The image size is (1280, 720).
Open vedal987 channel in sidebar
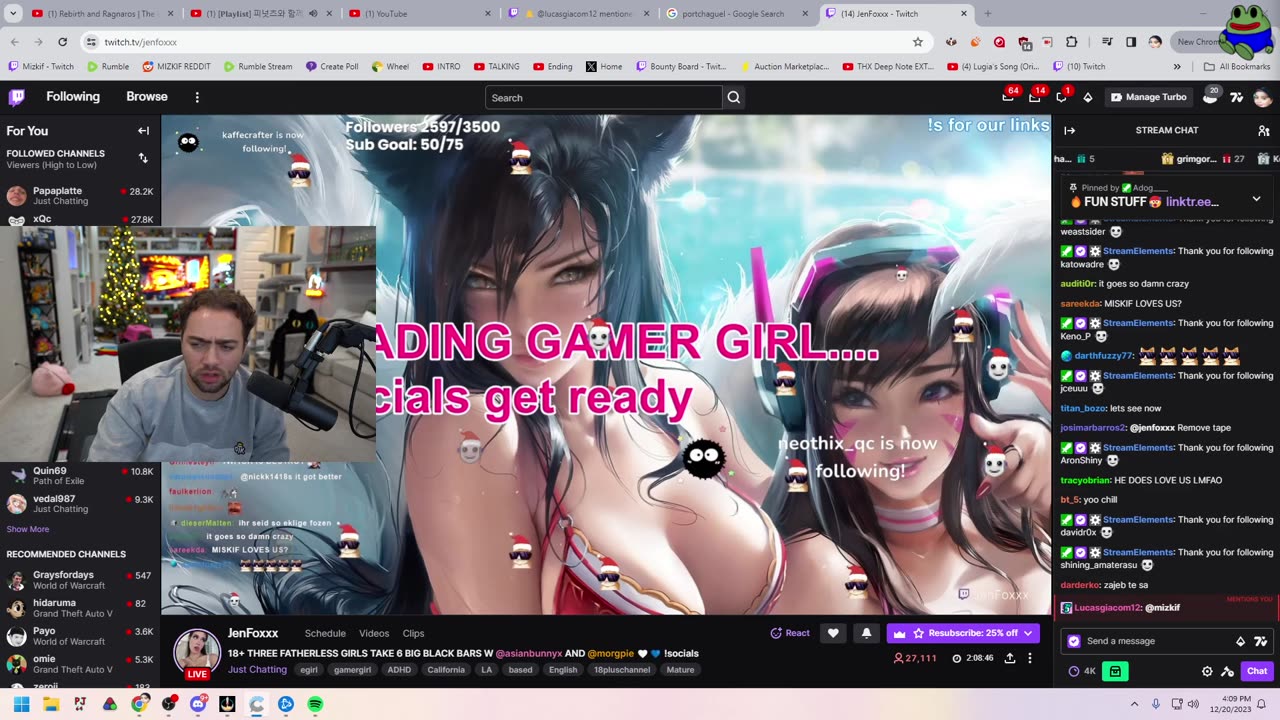click(80, 504)
